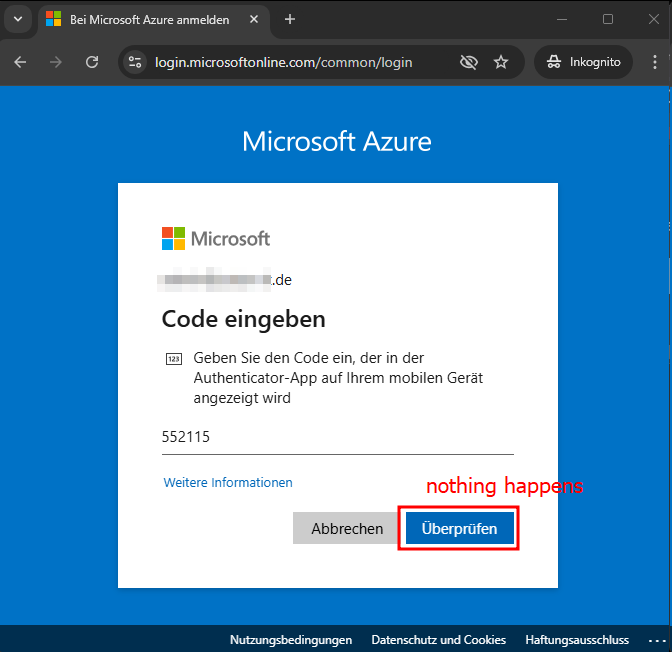Open the 'Weitere Informationen' link
The image size is (672, 652).
[228, 483]
